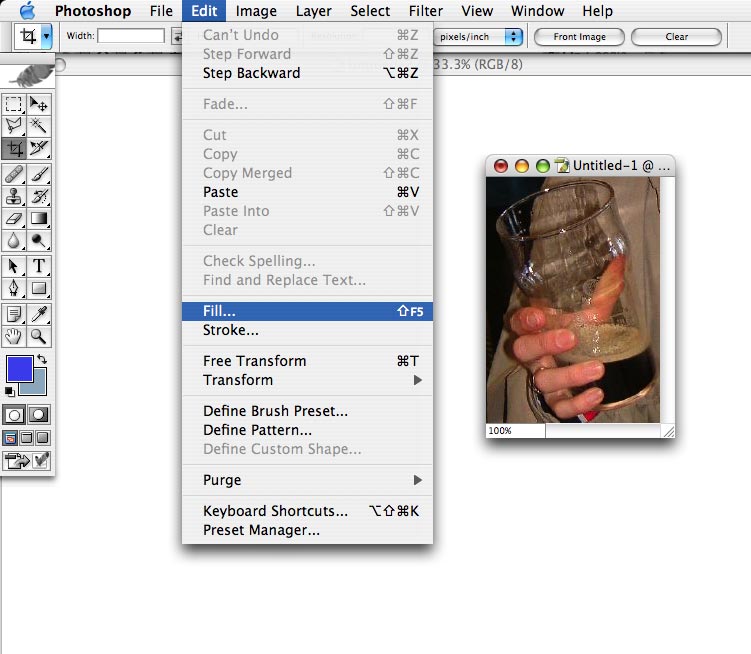Select the Magic Wand tool
This screenshot has width=751, height=654.
(39, 126)
